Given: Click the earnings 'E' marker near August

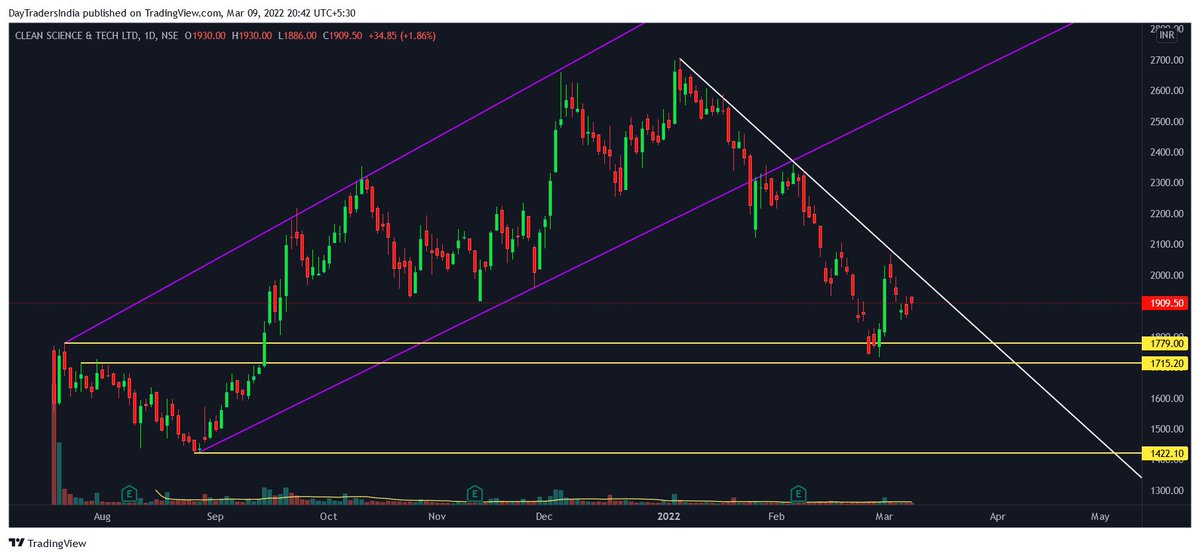Looking at the screenshot, I should point(129,493).
